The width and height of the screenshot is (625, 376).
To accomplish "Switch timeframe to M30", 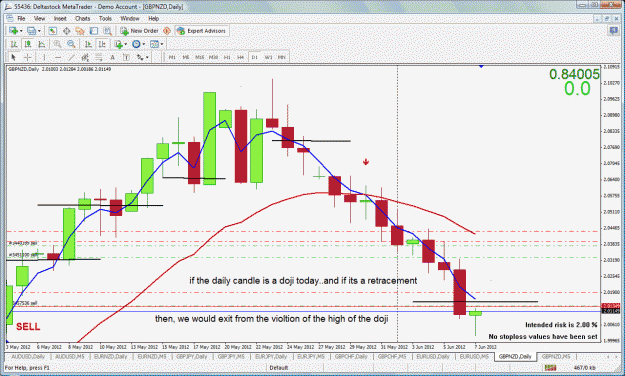I will pos(213,57).
